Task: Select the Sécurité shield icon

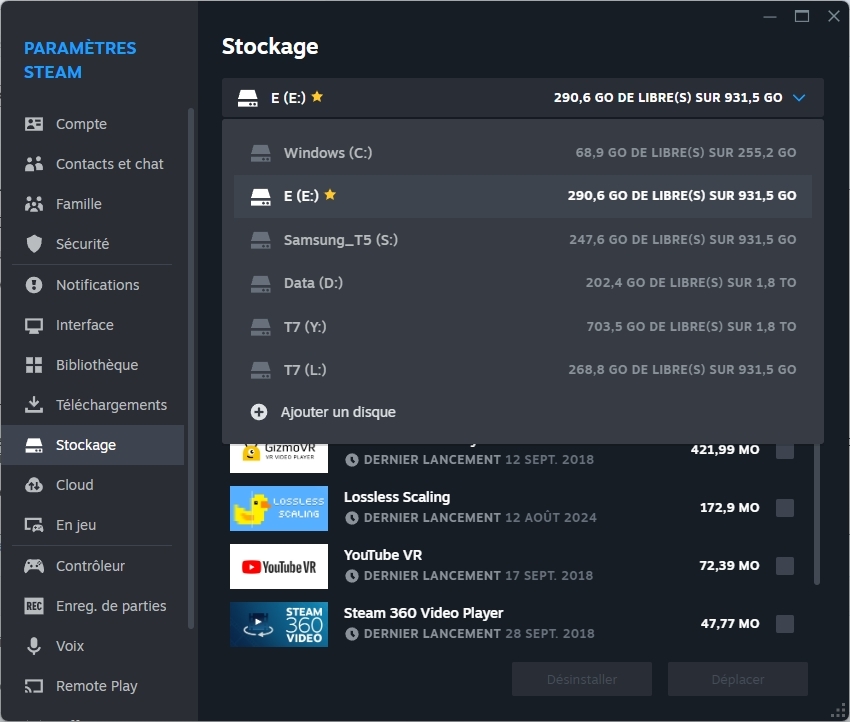Action: tap(34, 244)
